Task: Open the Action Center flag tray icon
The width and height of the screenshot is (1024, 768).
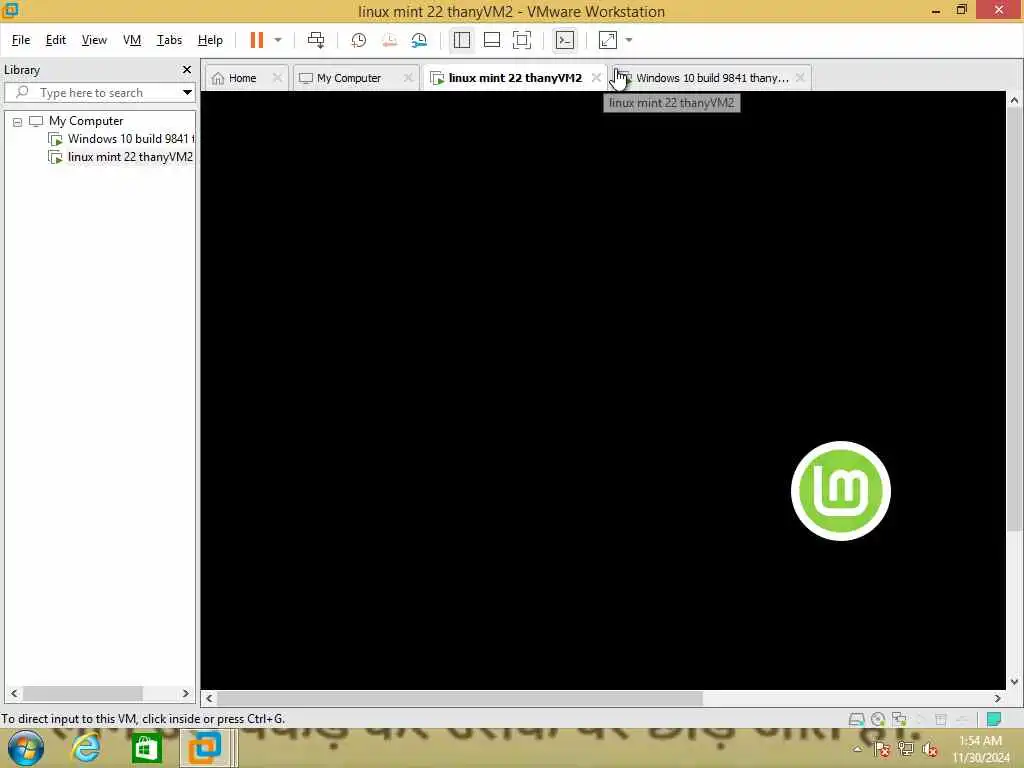Action: pyautogui.click(x=882, y=749)
